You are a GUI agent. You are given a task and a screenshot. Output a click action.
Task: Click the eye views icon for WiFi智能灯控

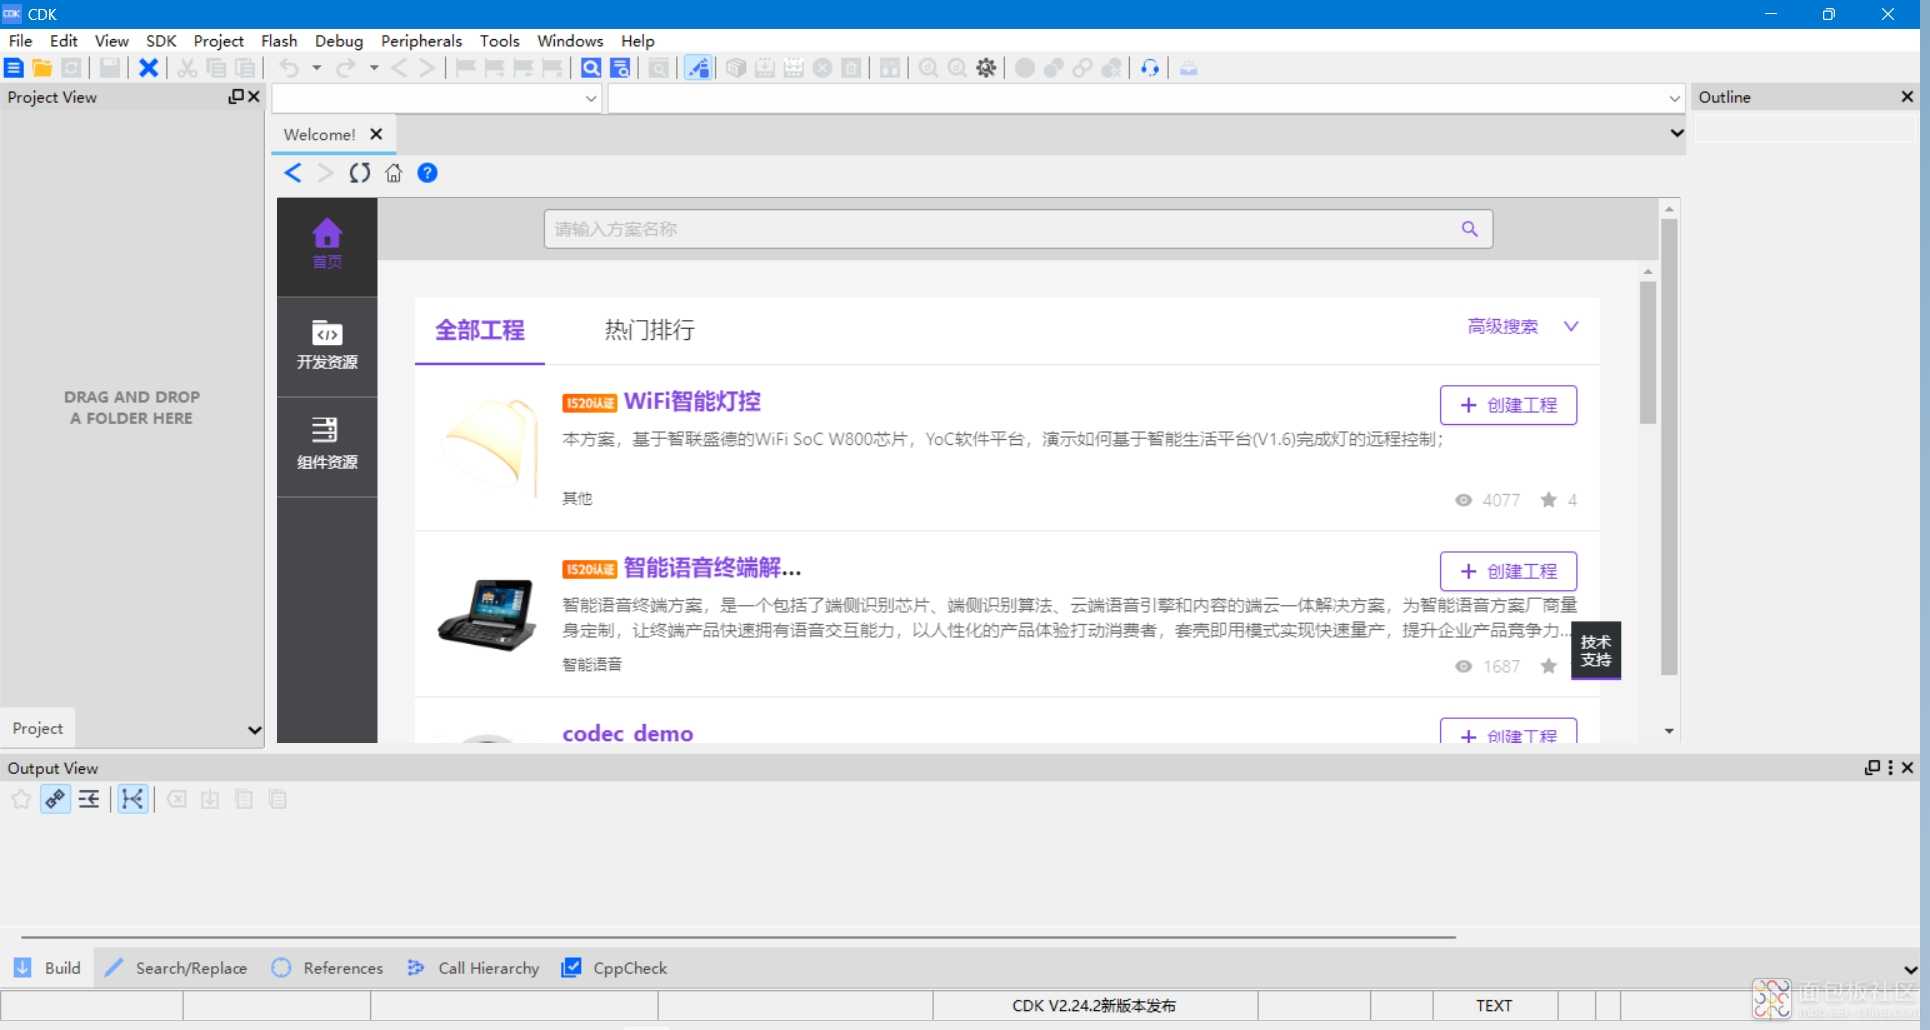[x=1463, y=500]
